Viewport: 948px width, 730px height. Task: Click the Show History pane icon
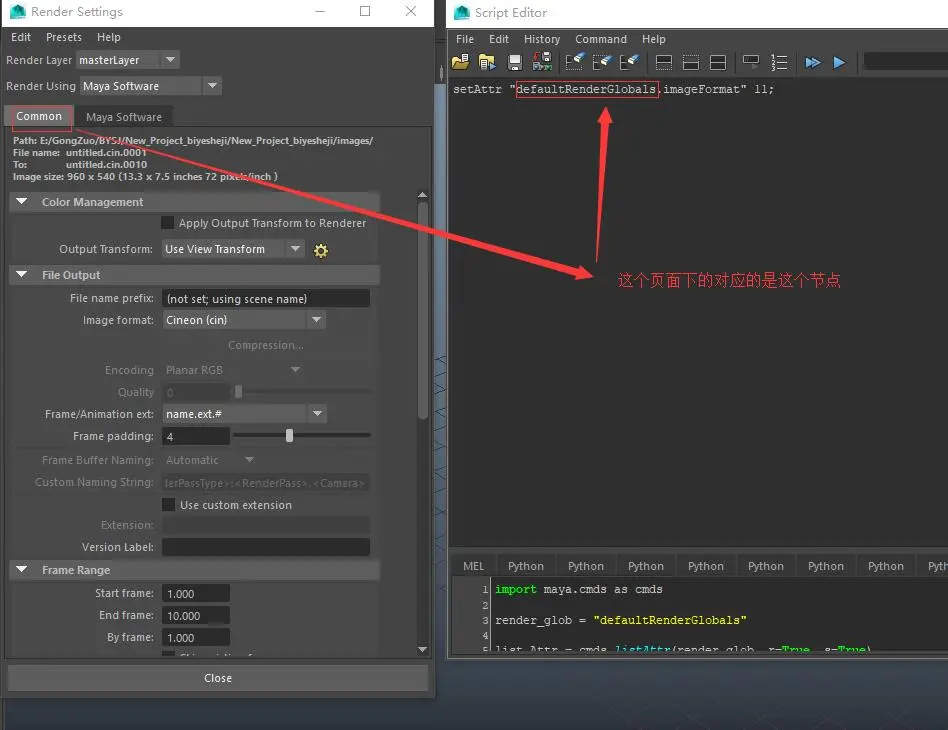[x=663, y=62]
